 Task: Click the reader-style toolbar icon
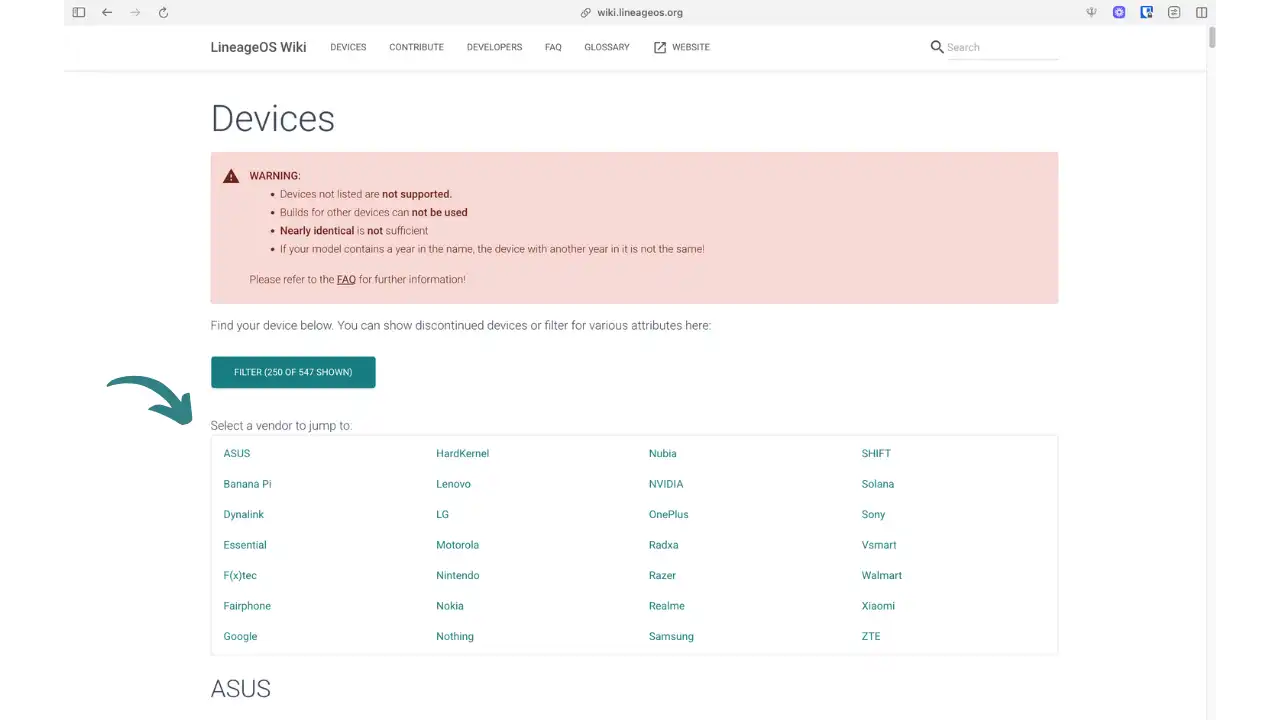tap(1174, 13)
